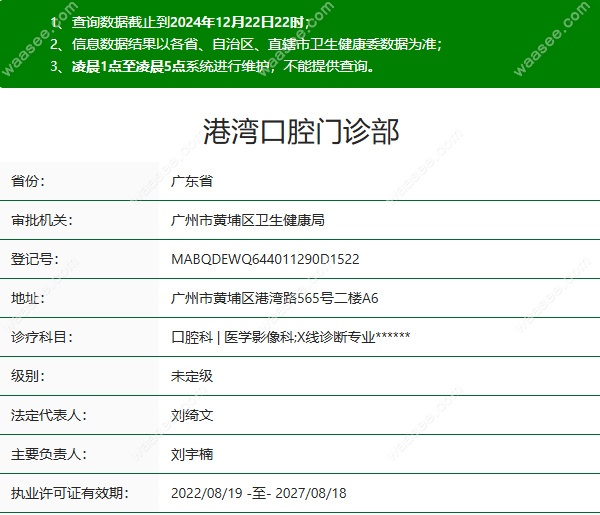Click the 主要负责人 label
This screenshot has width=600, height=515.
pos(49,454)
